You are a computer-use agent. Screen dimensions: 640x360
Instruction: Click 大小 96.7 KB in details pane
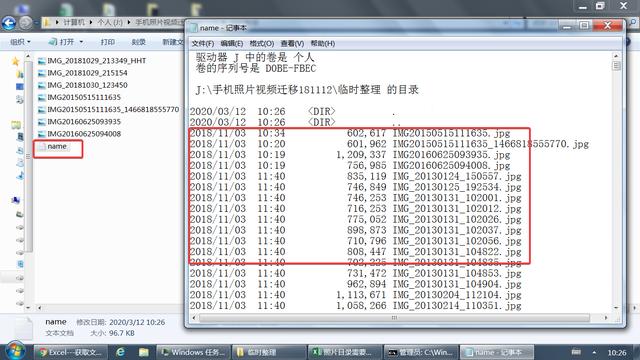pyautogui.click(x=112, y=333)
